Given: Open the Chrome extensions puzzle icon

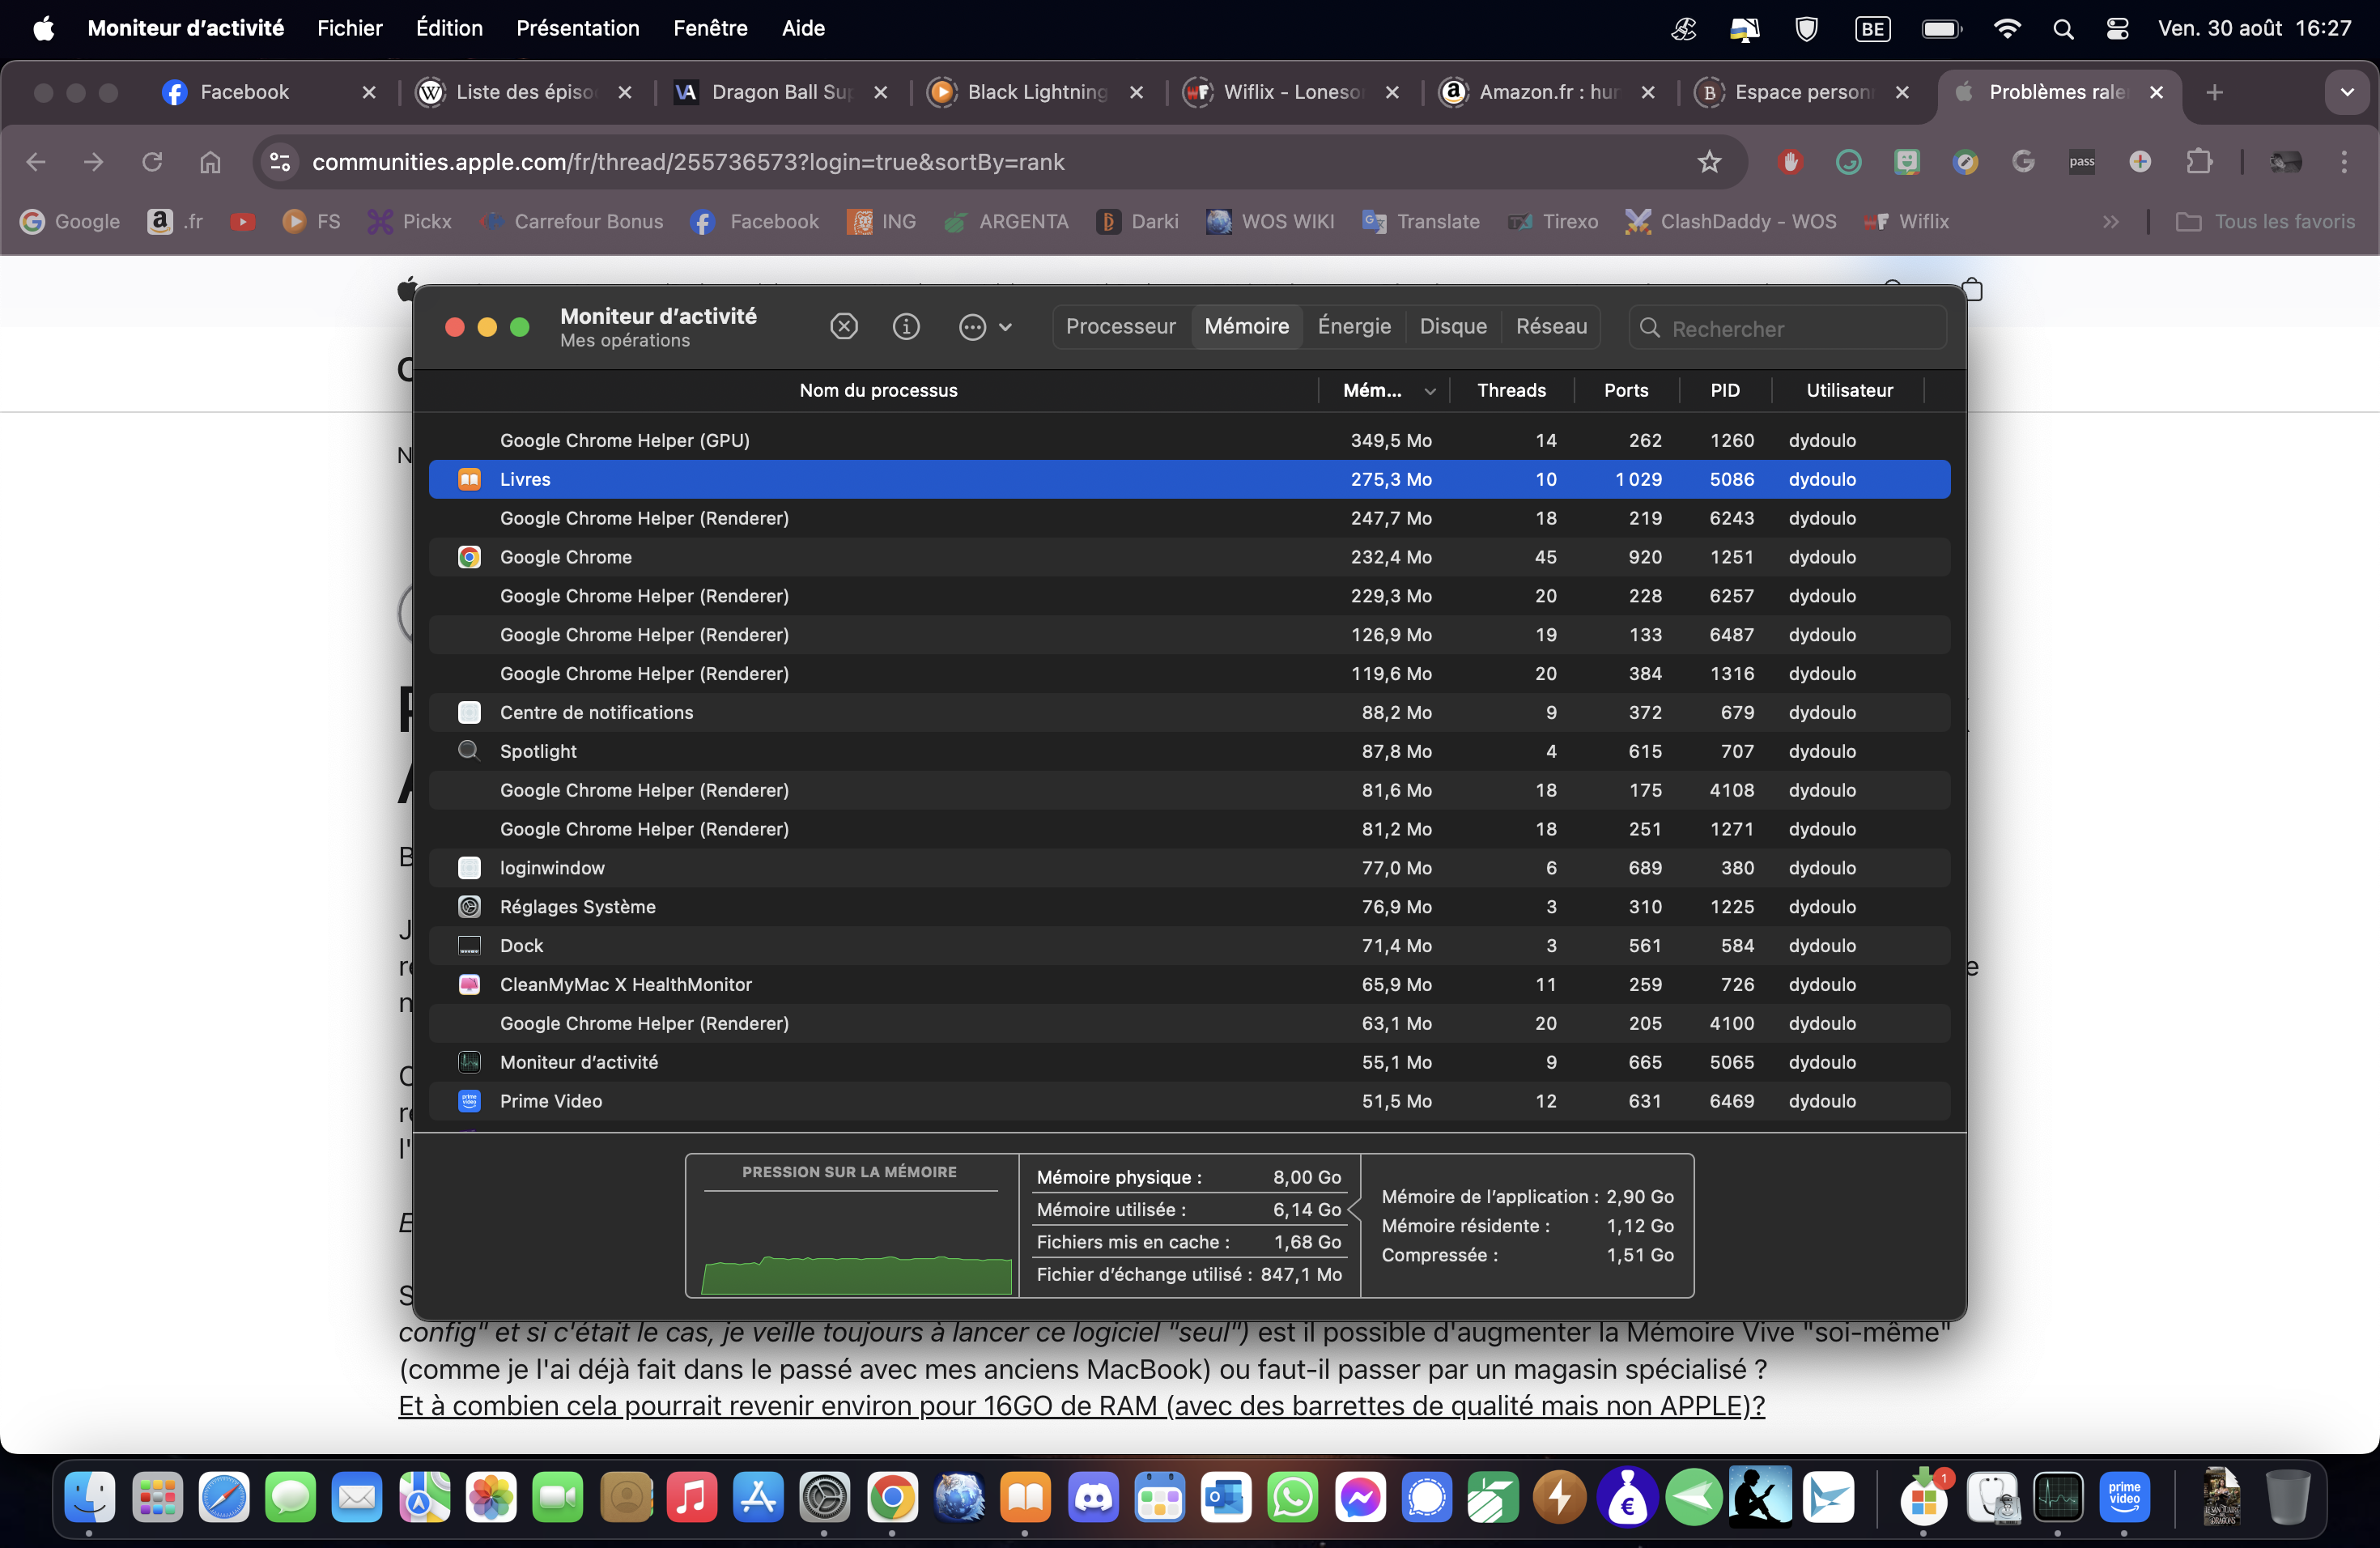Looking at the screenshot, I should (x=2198, y=162).
